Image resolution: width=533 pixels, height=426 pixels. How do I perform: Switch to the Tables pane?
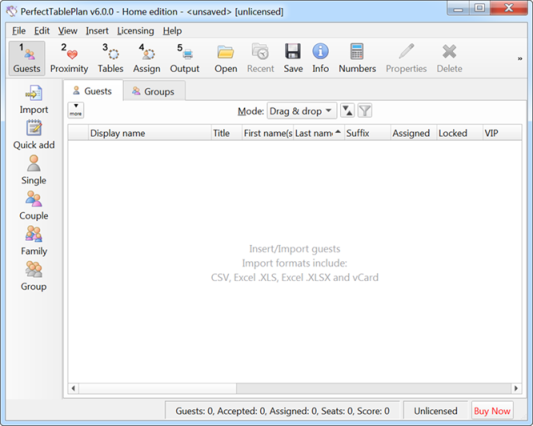pyautogui.click(x=110, y=58)
